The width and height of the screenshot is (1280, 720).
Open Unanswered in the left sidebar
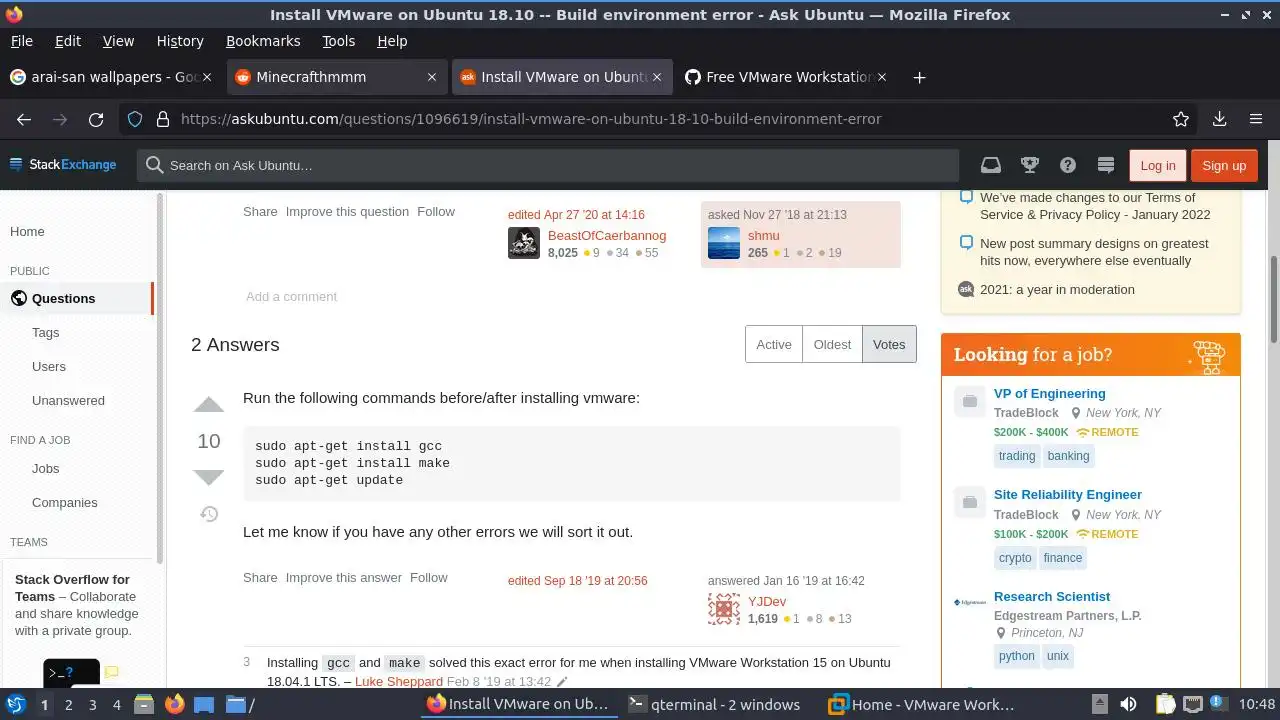point(68,400)
